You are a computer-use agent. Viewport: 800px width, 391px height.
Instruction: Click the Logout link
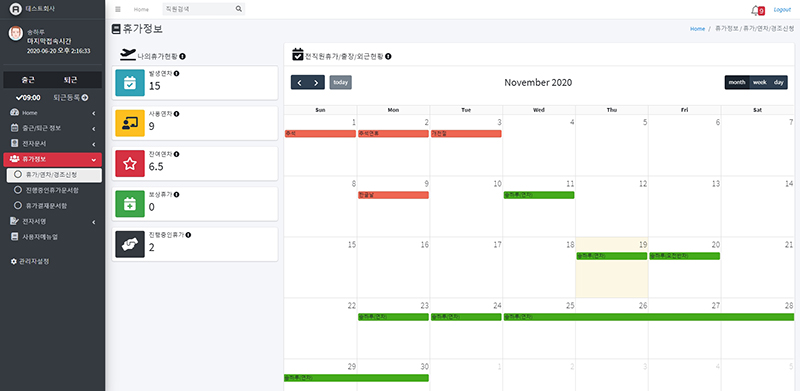click(x=782, y=10)
